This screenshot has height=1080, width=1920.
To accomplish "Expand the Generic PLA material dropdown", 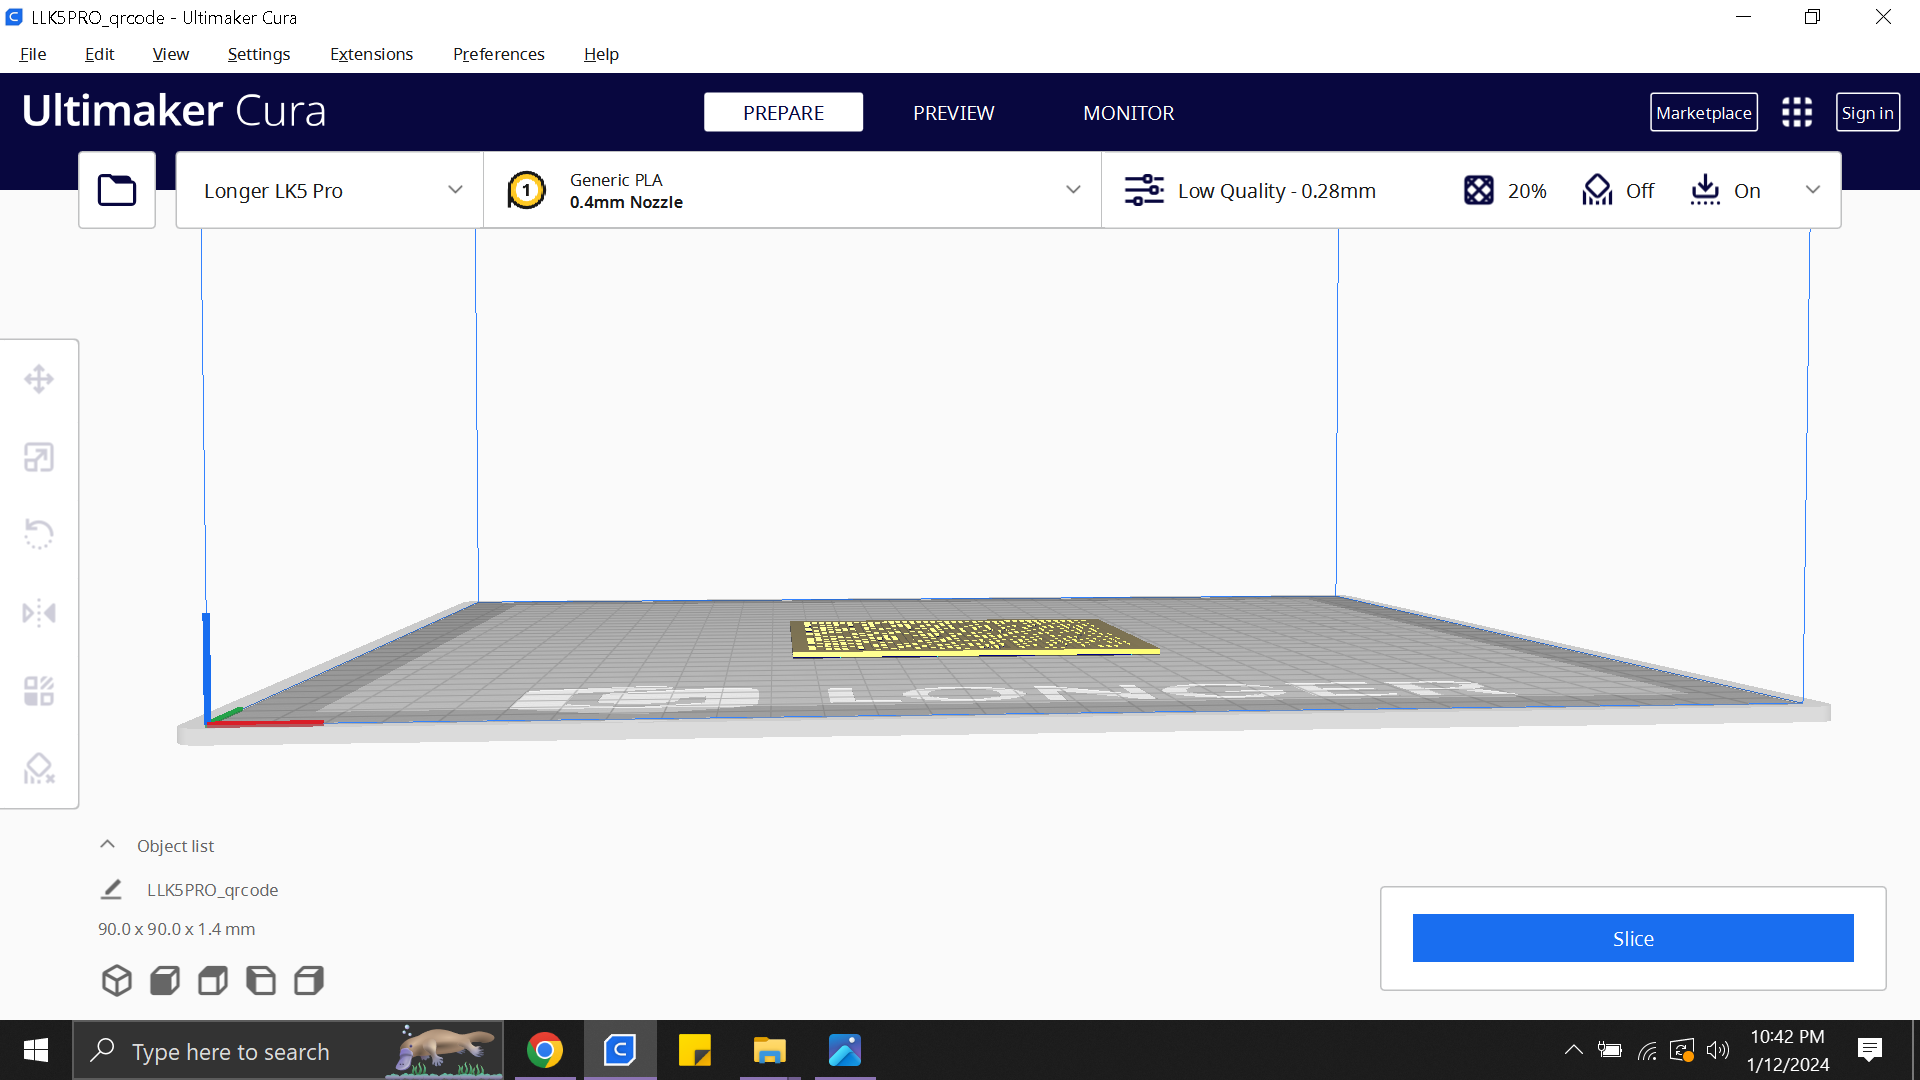I will tap(793, 190).
